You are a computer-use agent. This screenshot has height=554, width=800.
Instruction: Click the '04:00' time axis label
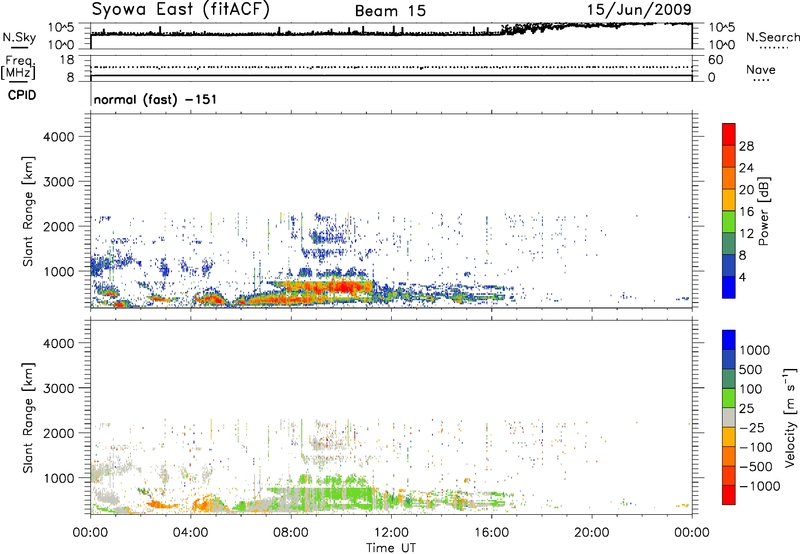tap(190, 533)
